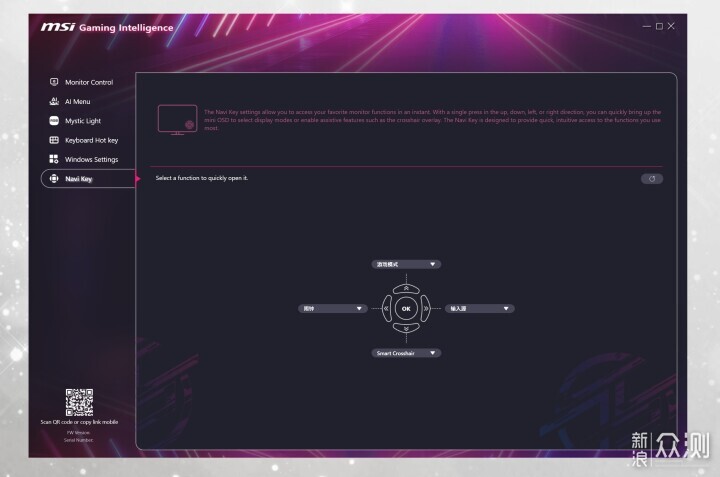
Task: Minimize the Gaming Intelligence window
Action: 647,26
